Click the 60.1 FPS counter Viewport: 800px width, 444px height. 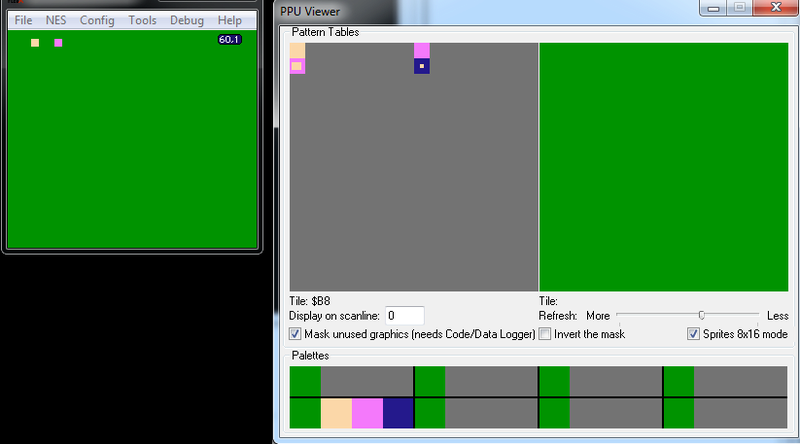(x=229, y=39)
